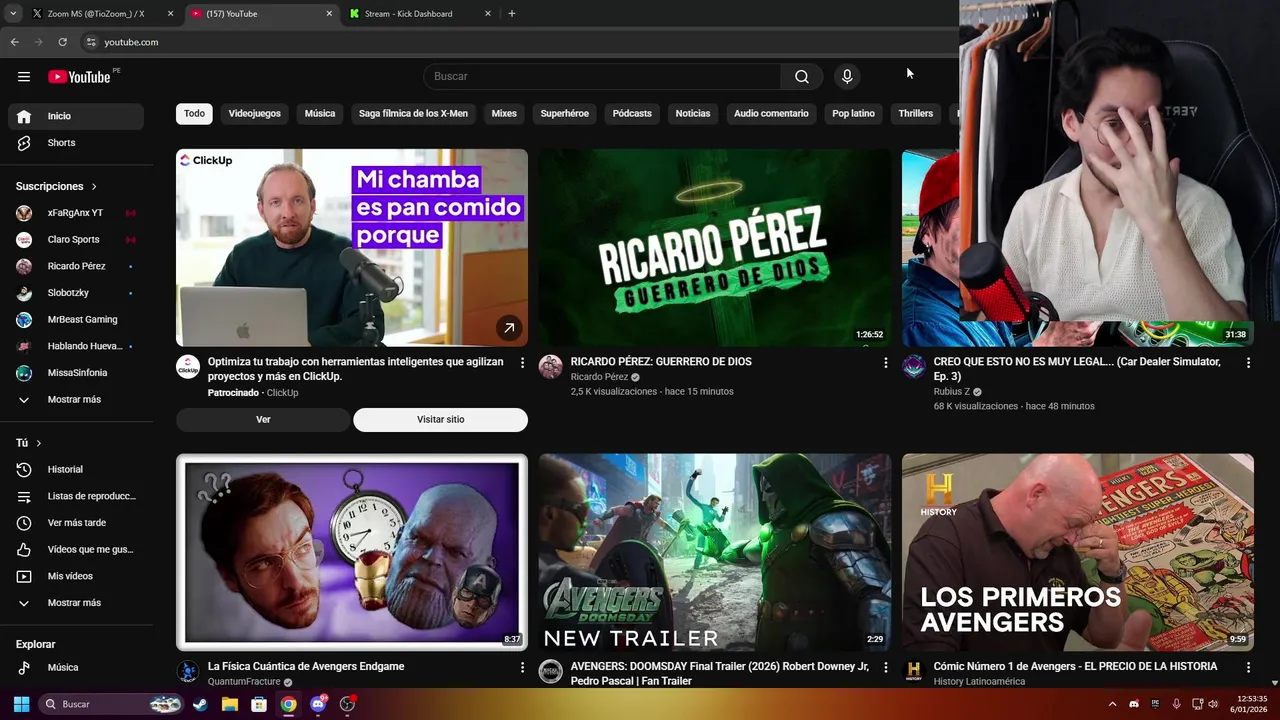Open Chrome tab search dropdown
The height and width of the screenshot is (720, 1280).
tap(13, 14)
